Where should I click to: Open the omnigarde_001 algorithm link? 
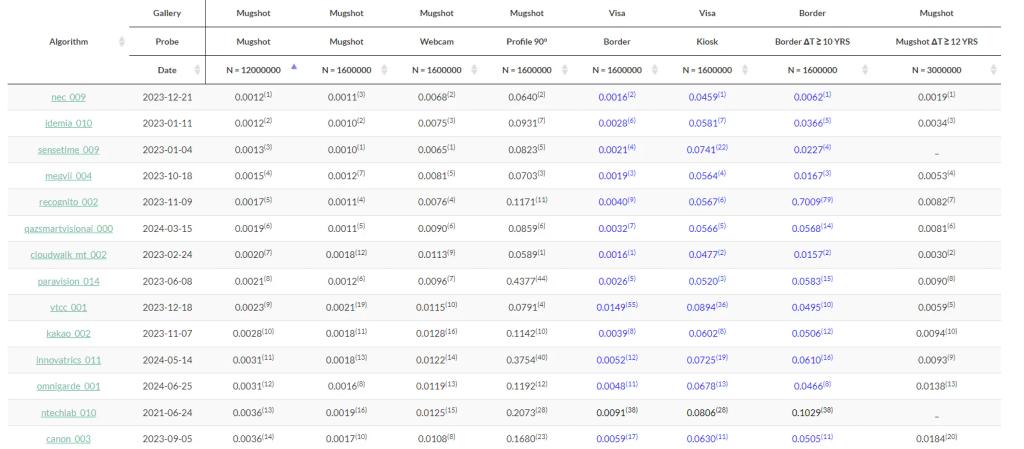(x=69, y=386)
